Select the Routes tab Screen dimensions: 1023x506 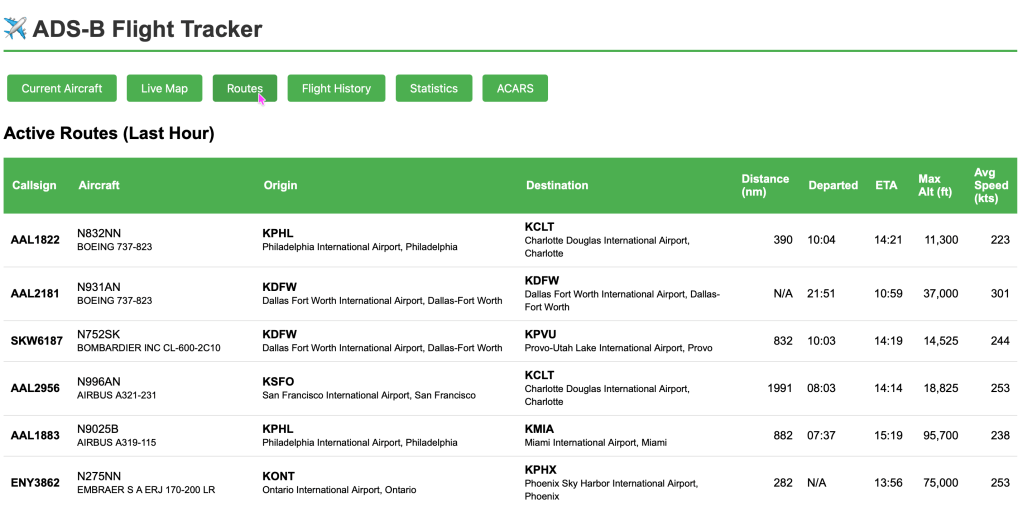click(x=245, y=88)
